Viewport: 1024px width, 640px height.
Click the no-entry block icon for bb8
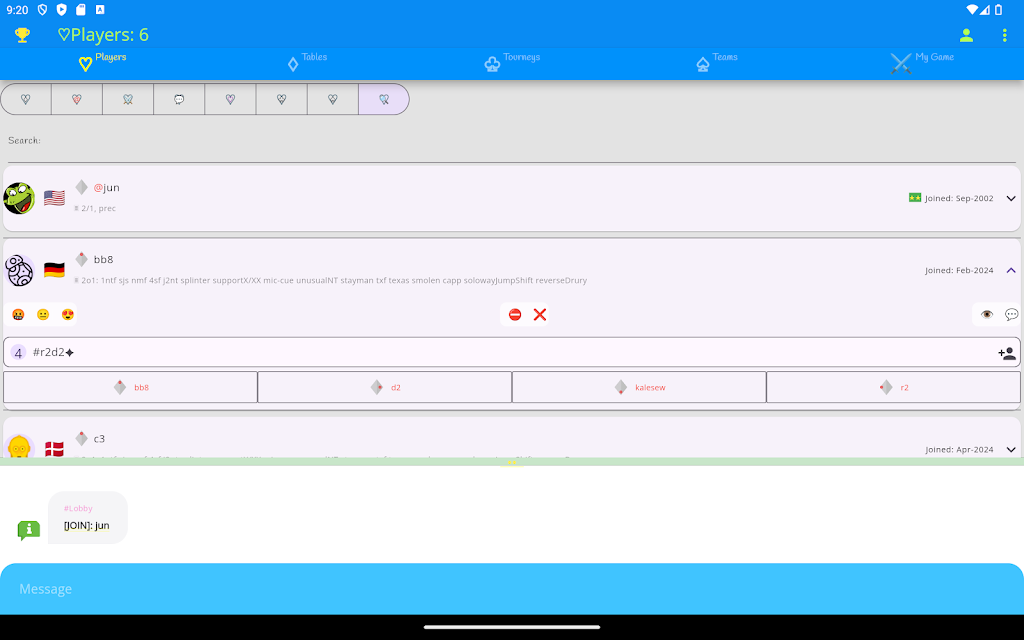(x=515, y=315)
